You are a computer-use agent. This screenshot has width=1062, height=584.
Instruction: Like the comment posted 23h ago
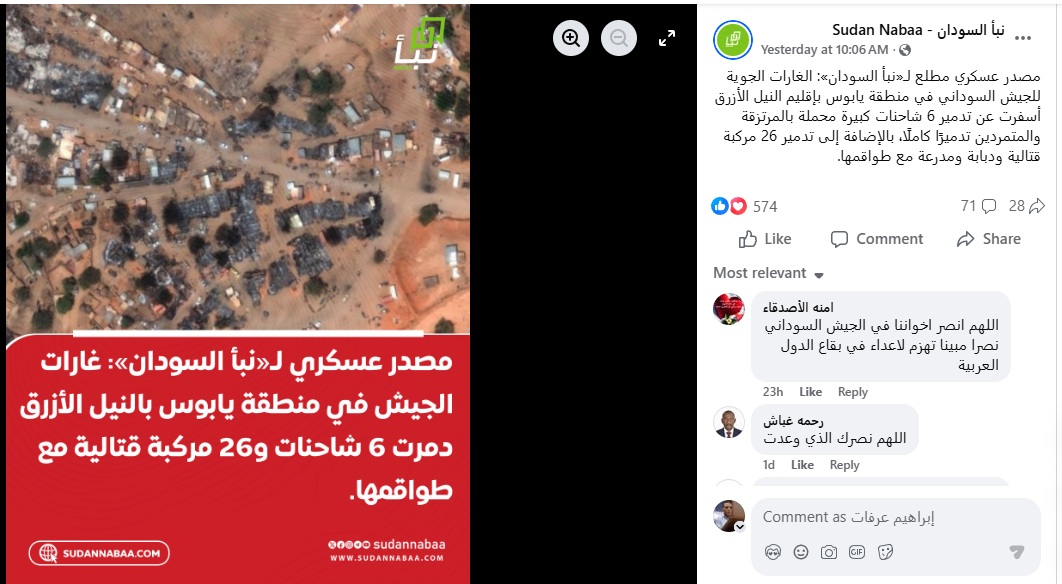810,392
